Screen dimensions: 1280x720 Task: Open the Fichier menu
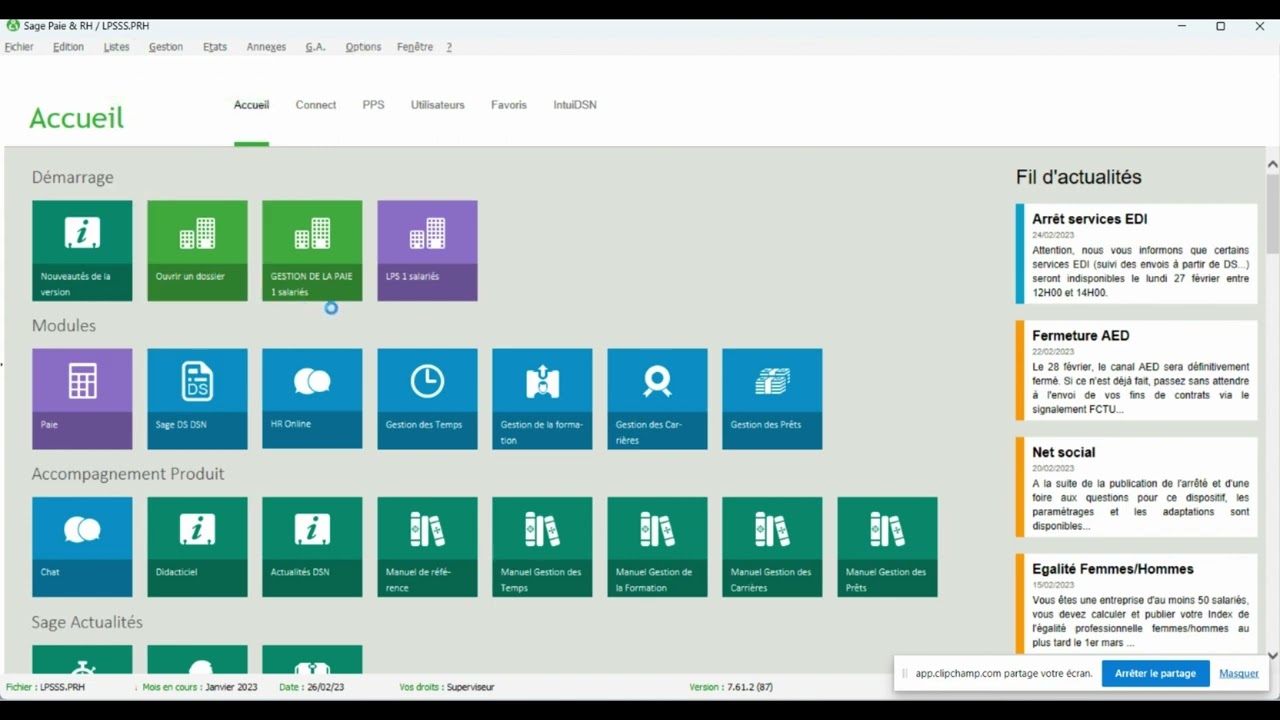pyautogui.click(x=19, y=47)
